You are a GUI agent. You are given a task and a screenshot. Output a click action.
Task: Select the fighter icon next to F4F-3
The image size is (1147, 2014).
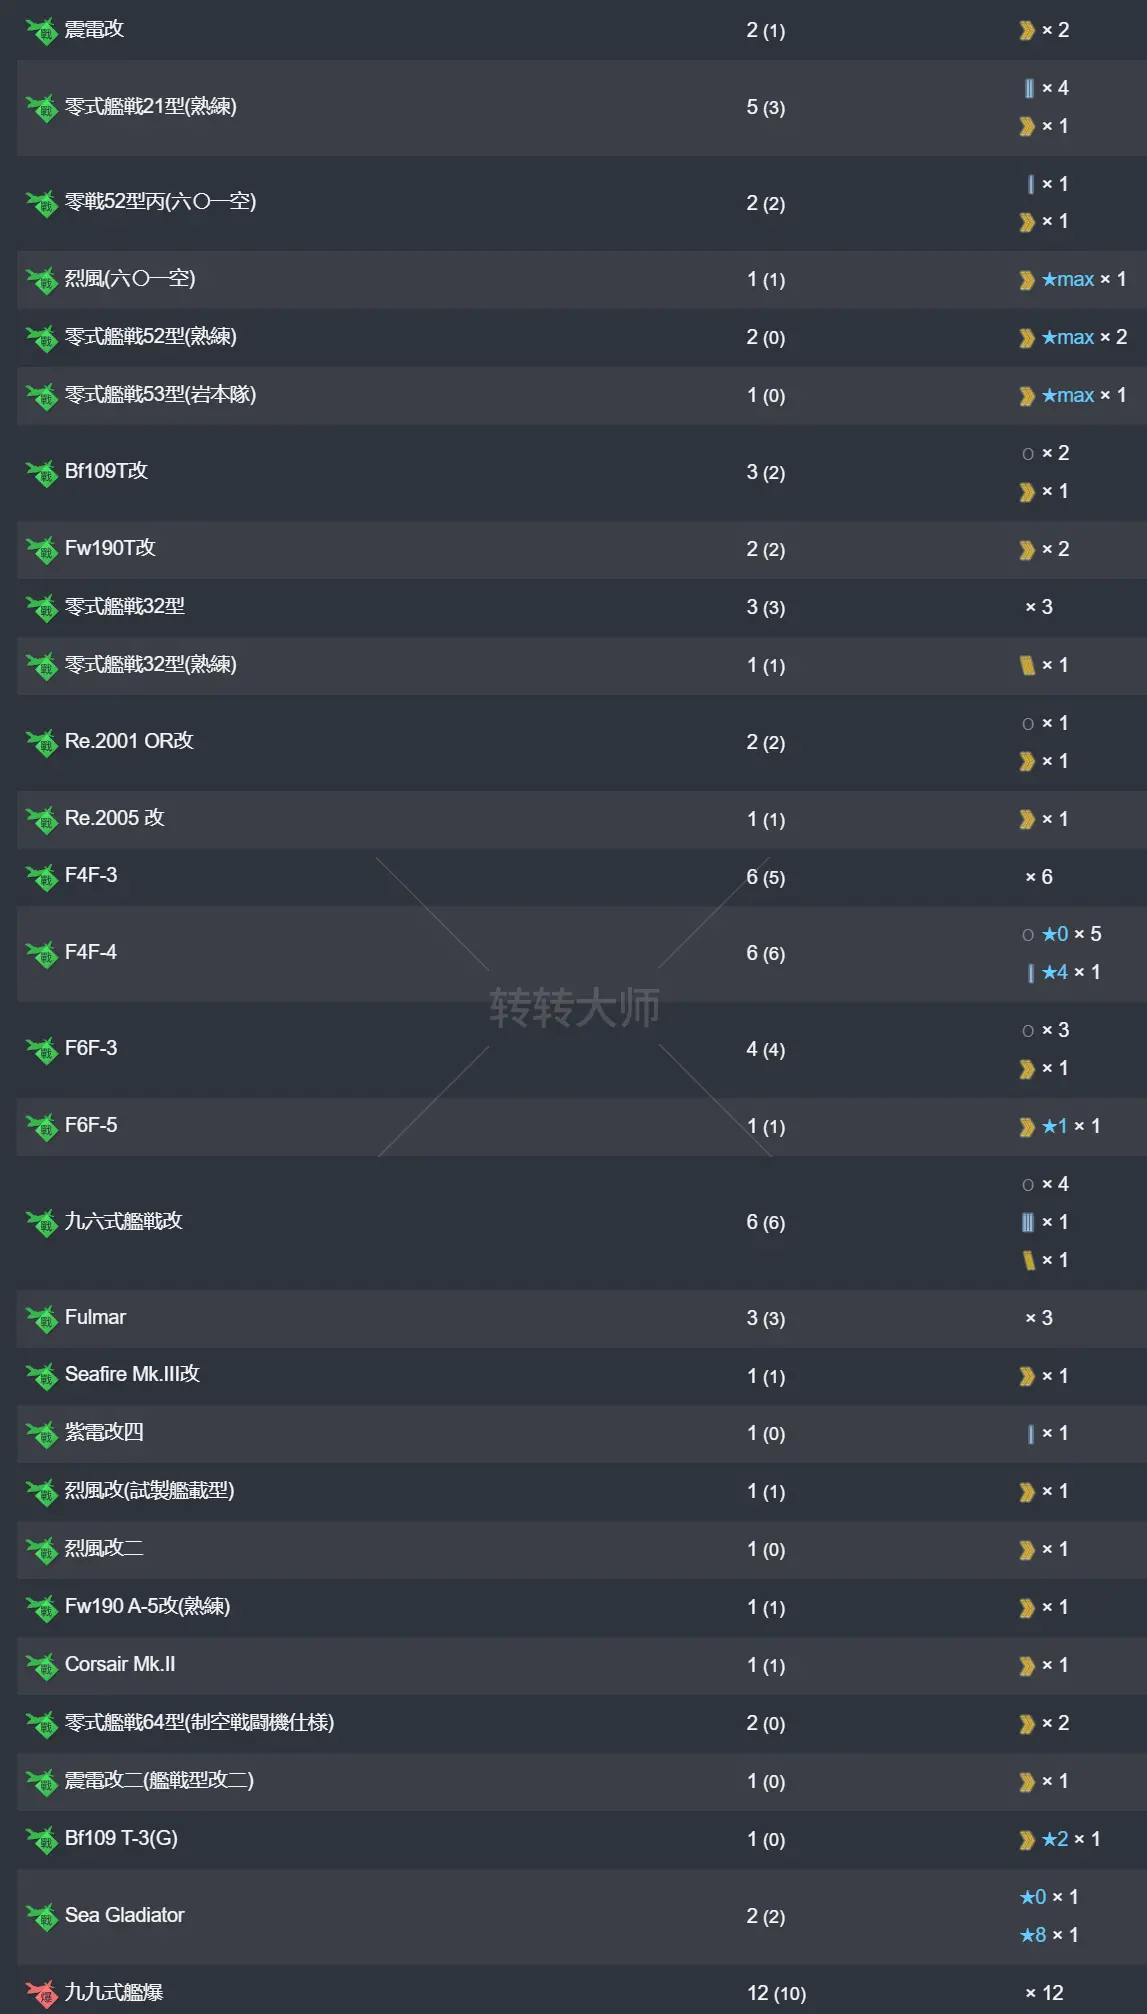[40, 876]
